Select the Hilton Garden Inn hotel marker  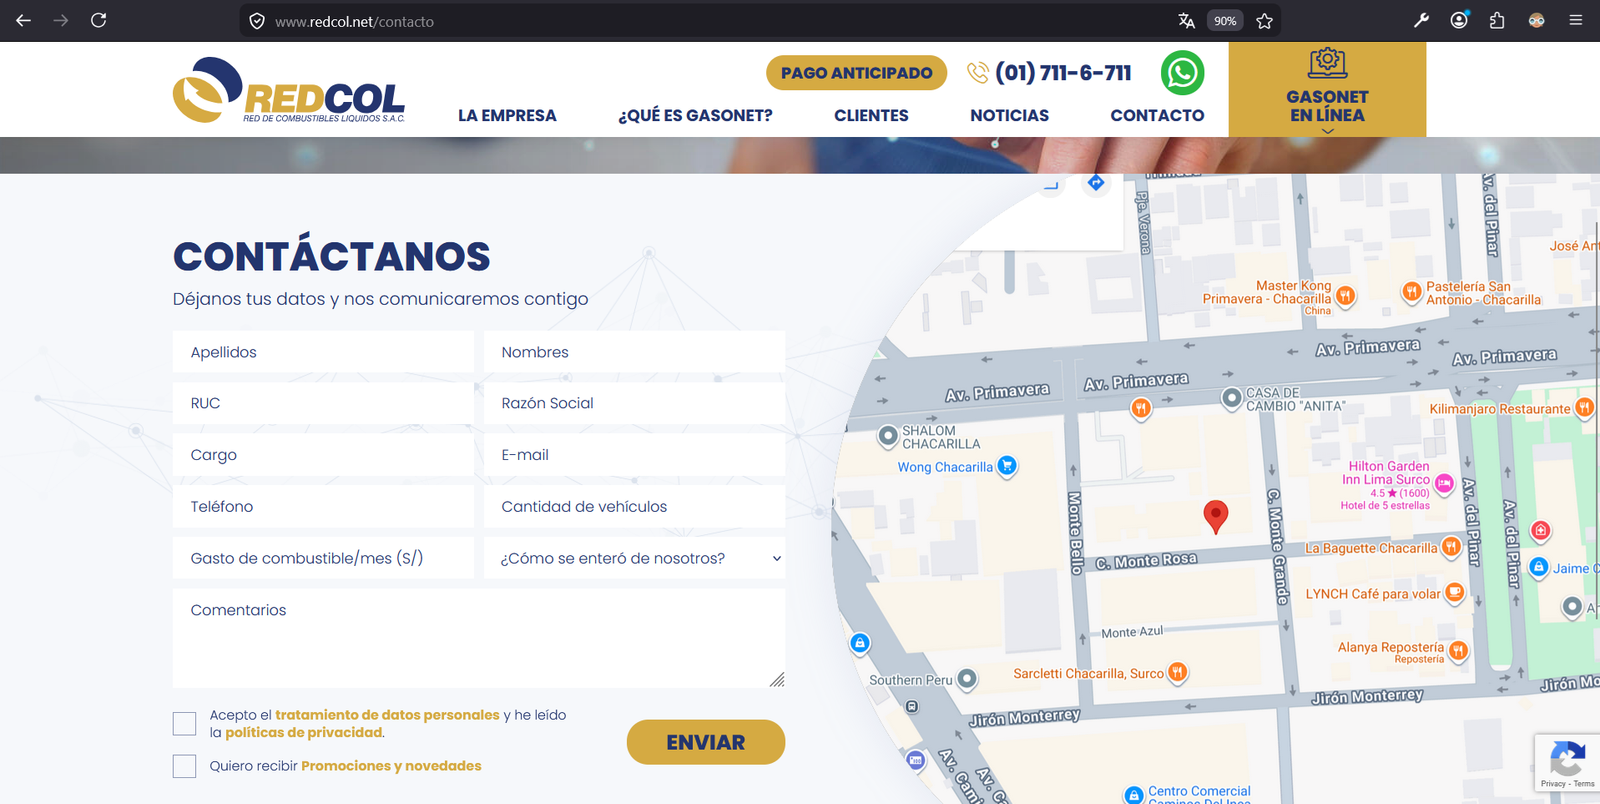(1444, 483)
